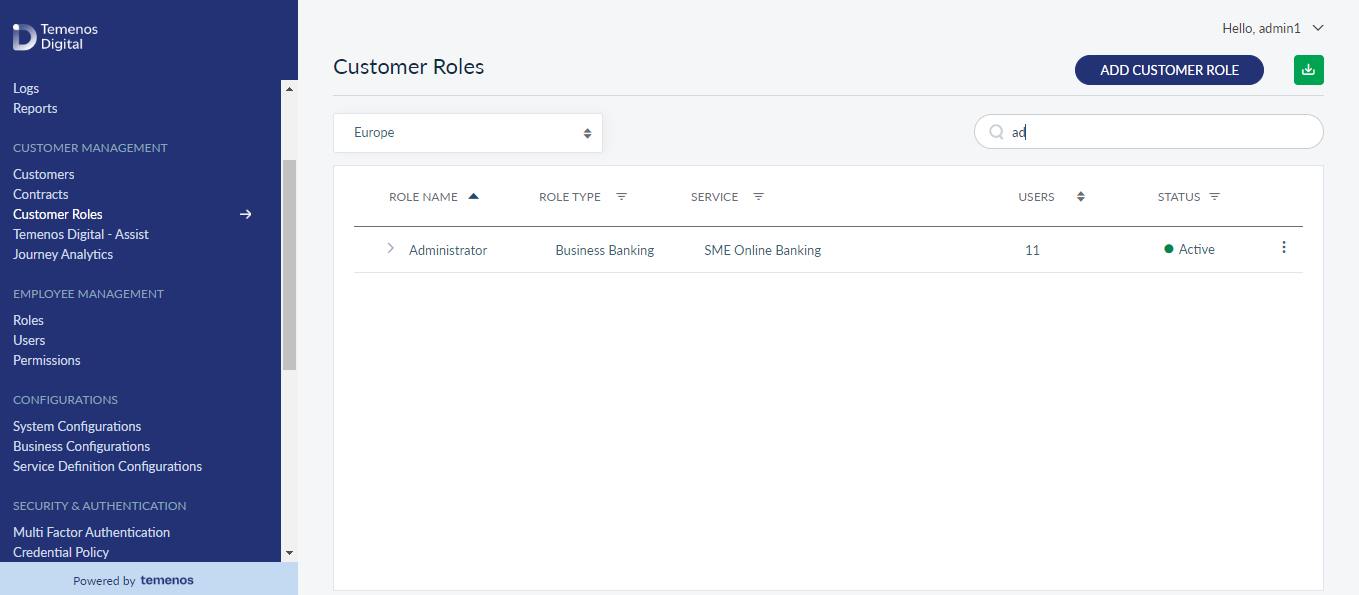Open the Europe region dropdown
The height and width of the screenshot is (595, 1359).
point(468,133)
